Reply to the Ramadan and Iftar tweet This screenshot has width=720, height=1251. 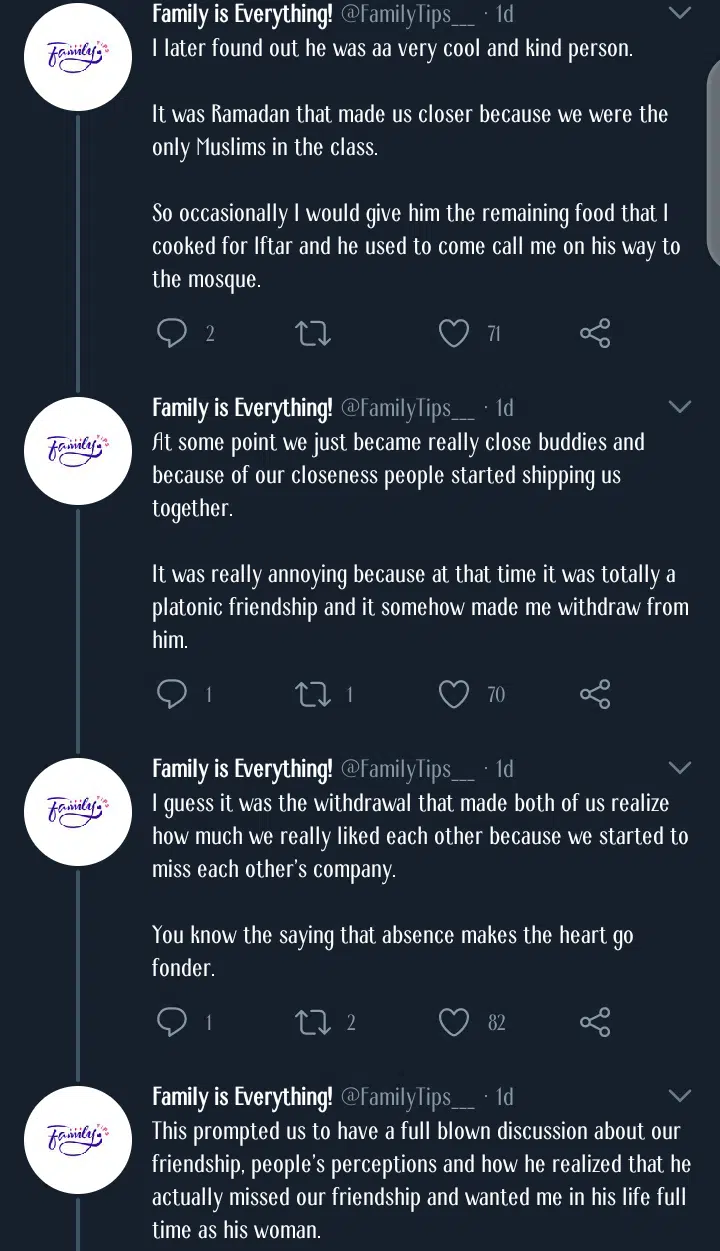[172, 334]
